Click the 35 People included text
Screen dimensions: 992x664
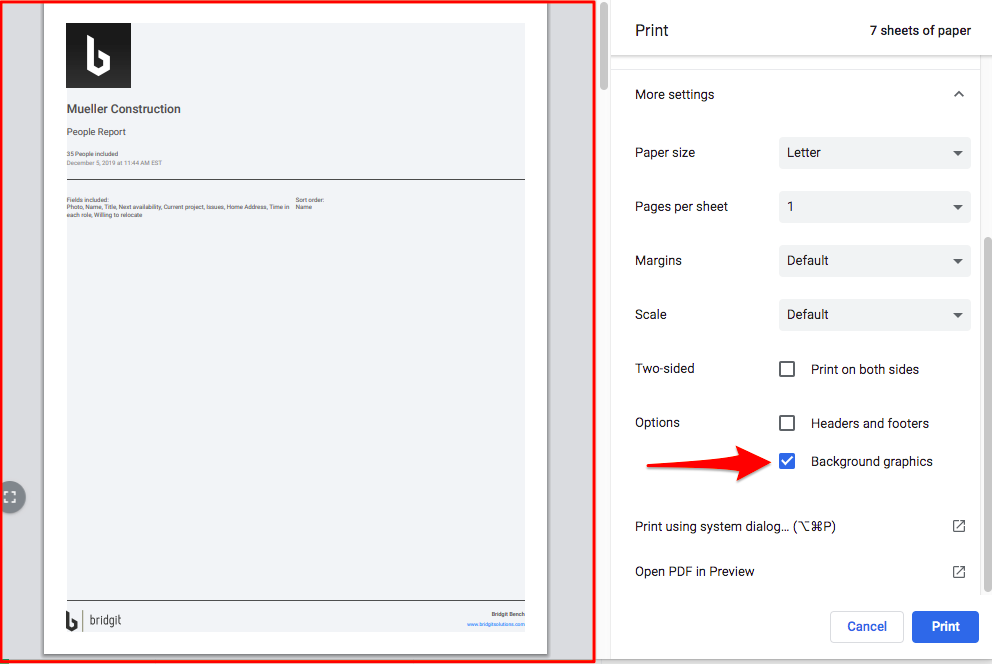click(x=92, y=154)
